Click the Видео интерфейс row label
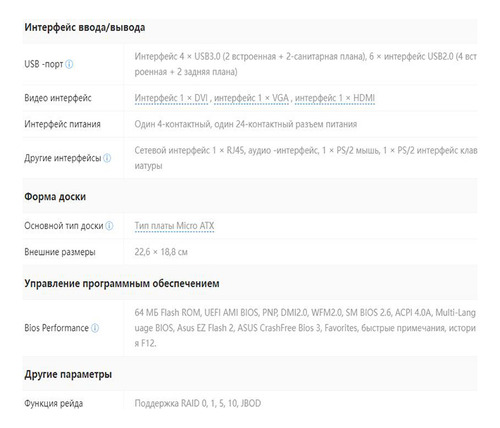 click(x=58, y=98)
